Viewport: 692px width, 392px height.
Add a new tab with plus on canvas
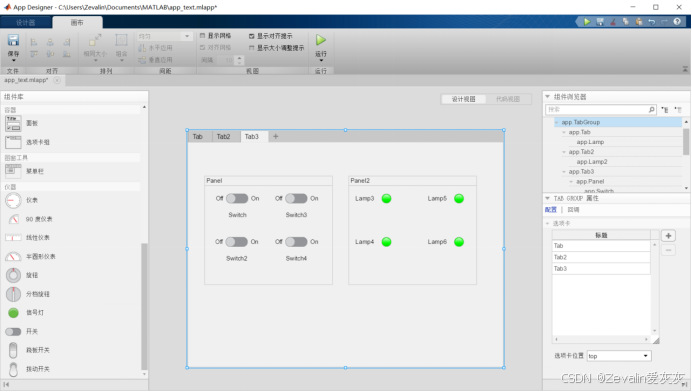coord(275,136)
